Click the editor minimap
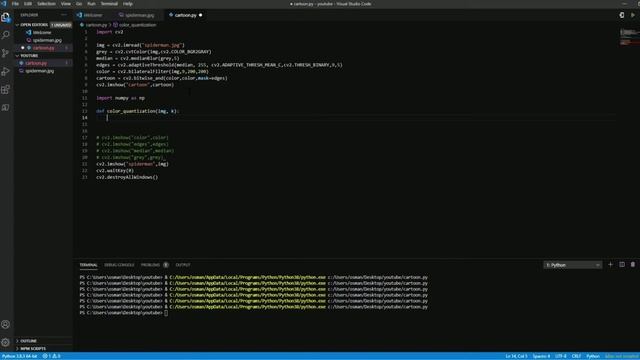Viewport: 640px width, 360px height. click(629, 37)
